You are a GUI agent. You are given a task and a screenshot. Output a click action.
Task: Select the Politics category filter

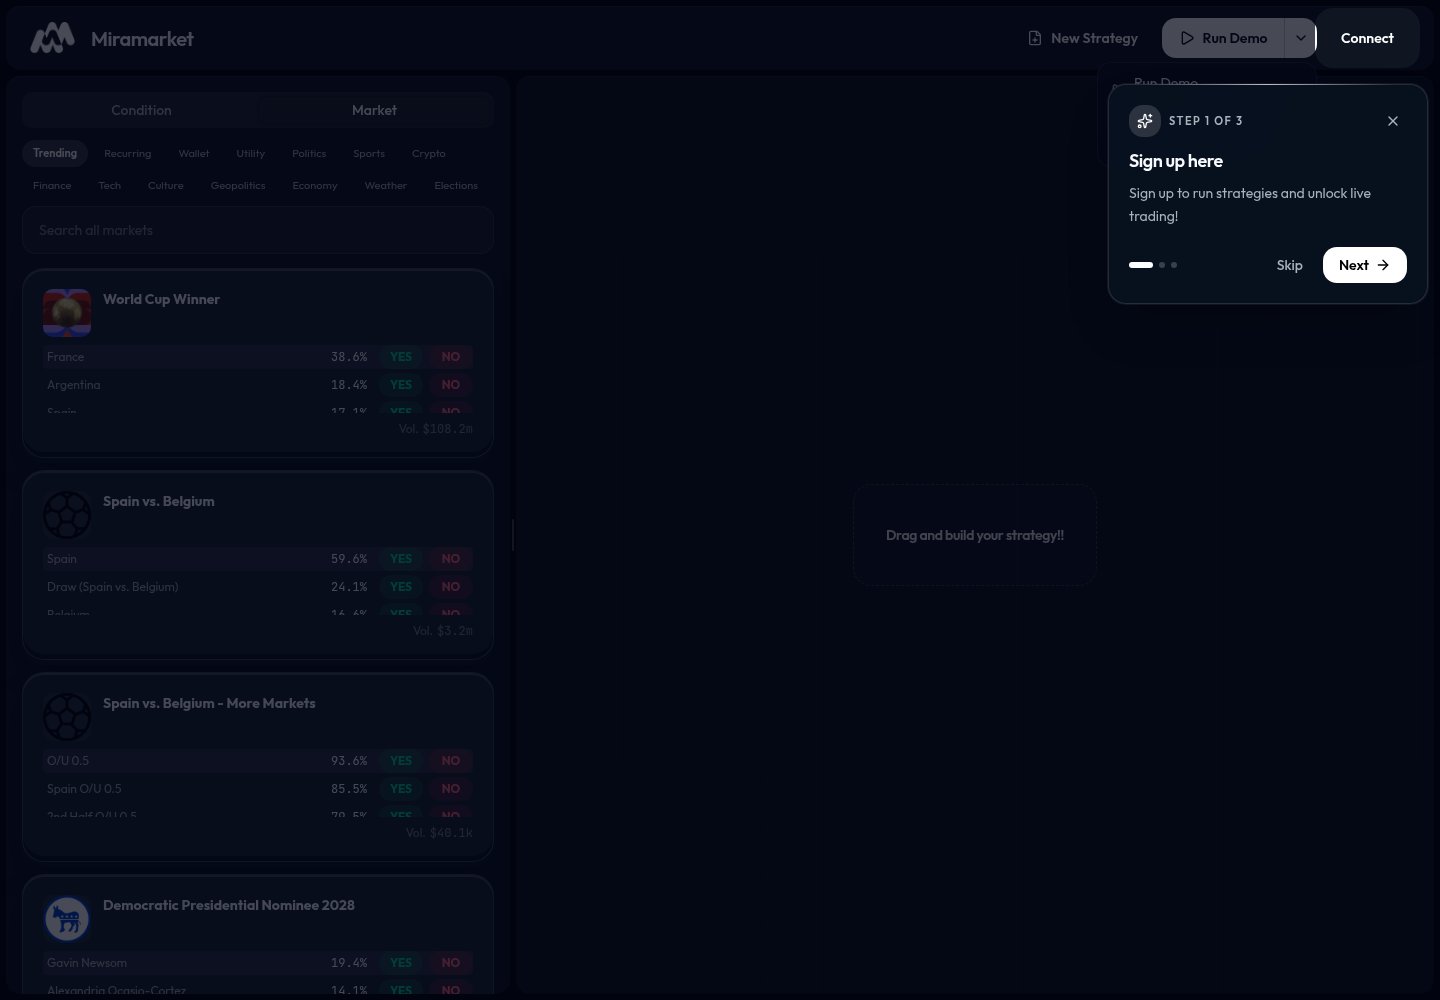(x=309, y=153)
